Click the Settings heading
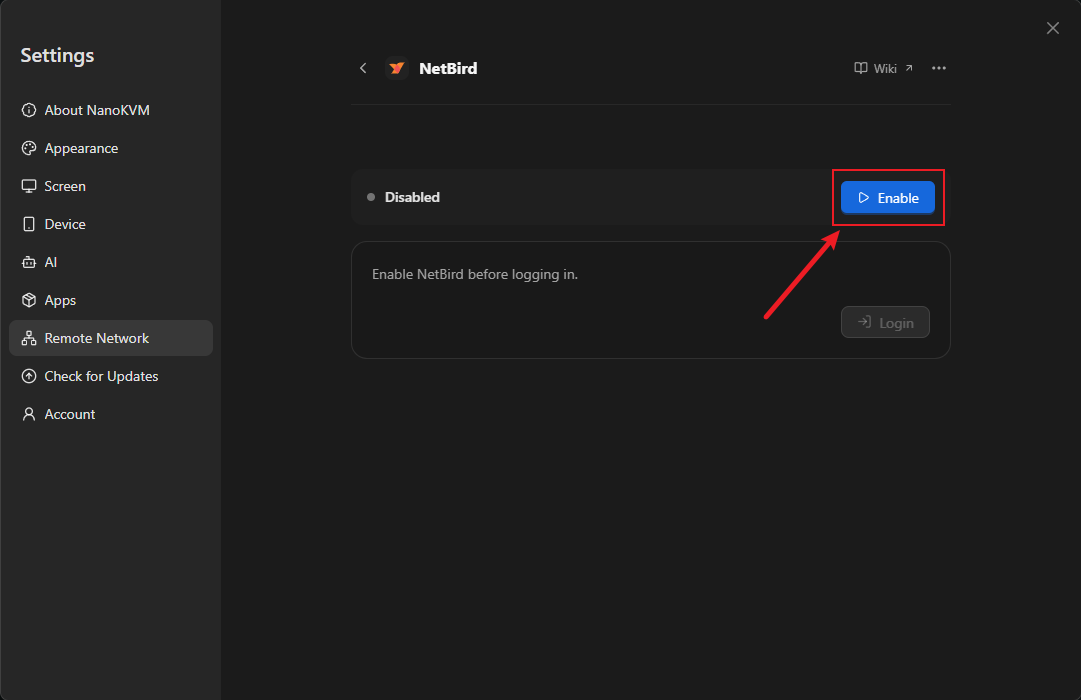1081x700 pixels. [x=57, y=55]
